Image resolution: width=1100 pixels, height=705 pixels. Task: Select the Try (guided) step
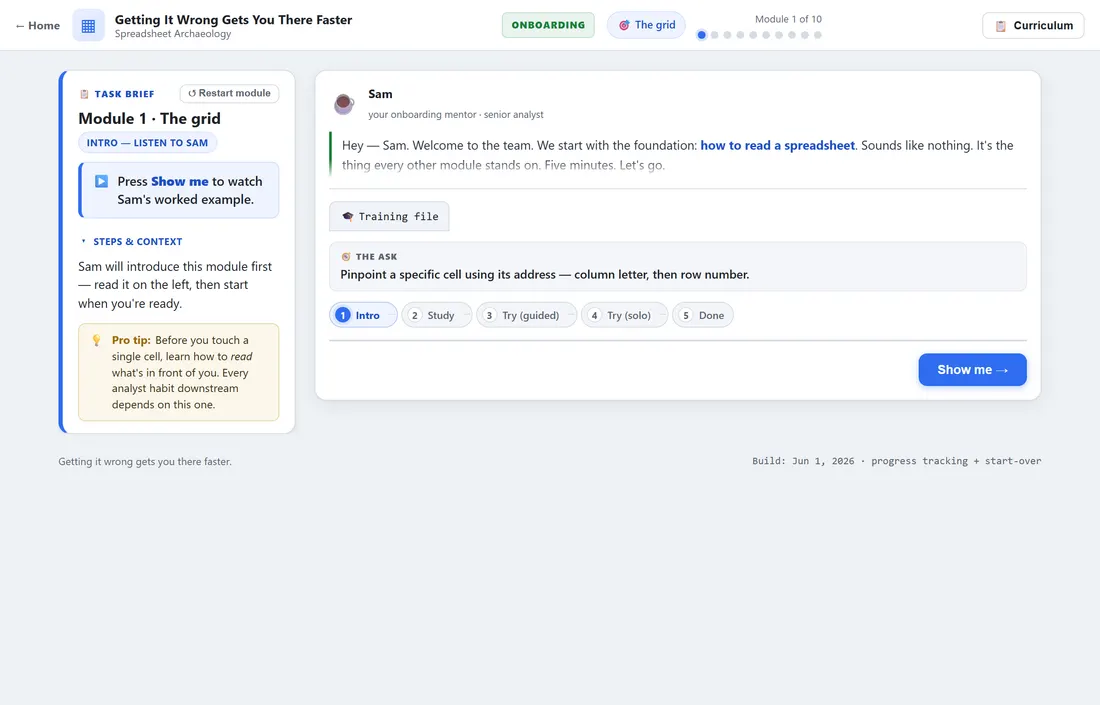tap(525, 315)
